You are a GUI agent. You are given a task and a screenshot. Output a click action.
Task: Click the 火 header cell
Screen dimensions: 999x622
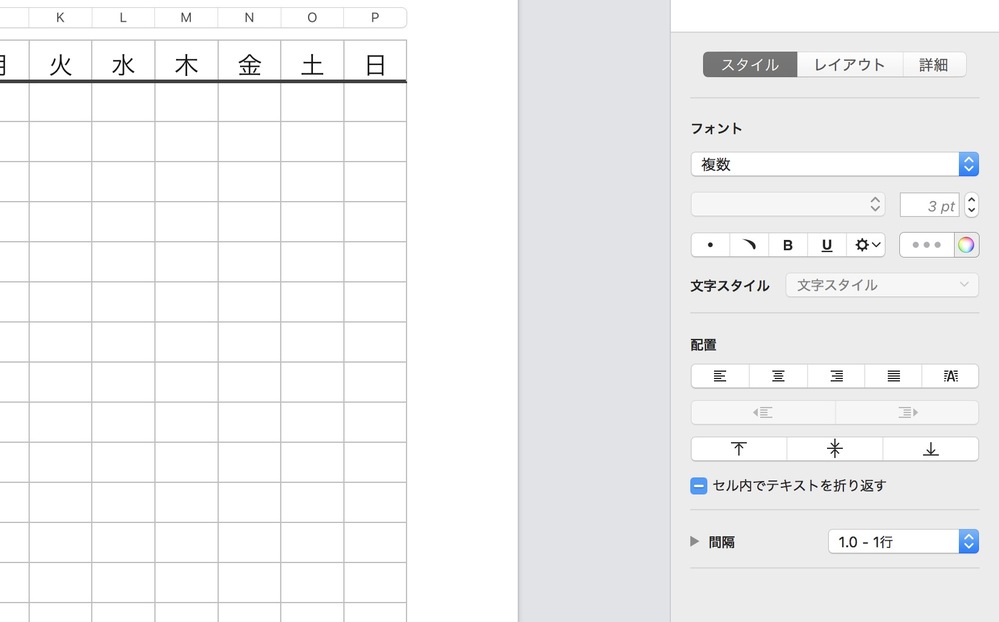pos(61,61)
